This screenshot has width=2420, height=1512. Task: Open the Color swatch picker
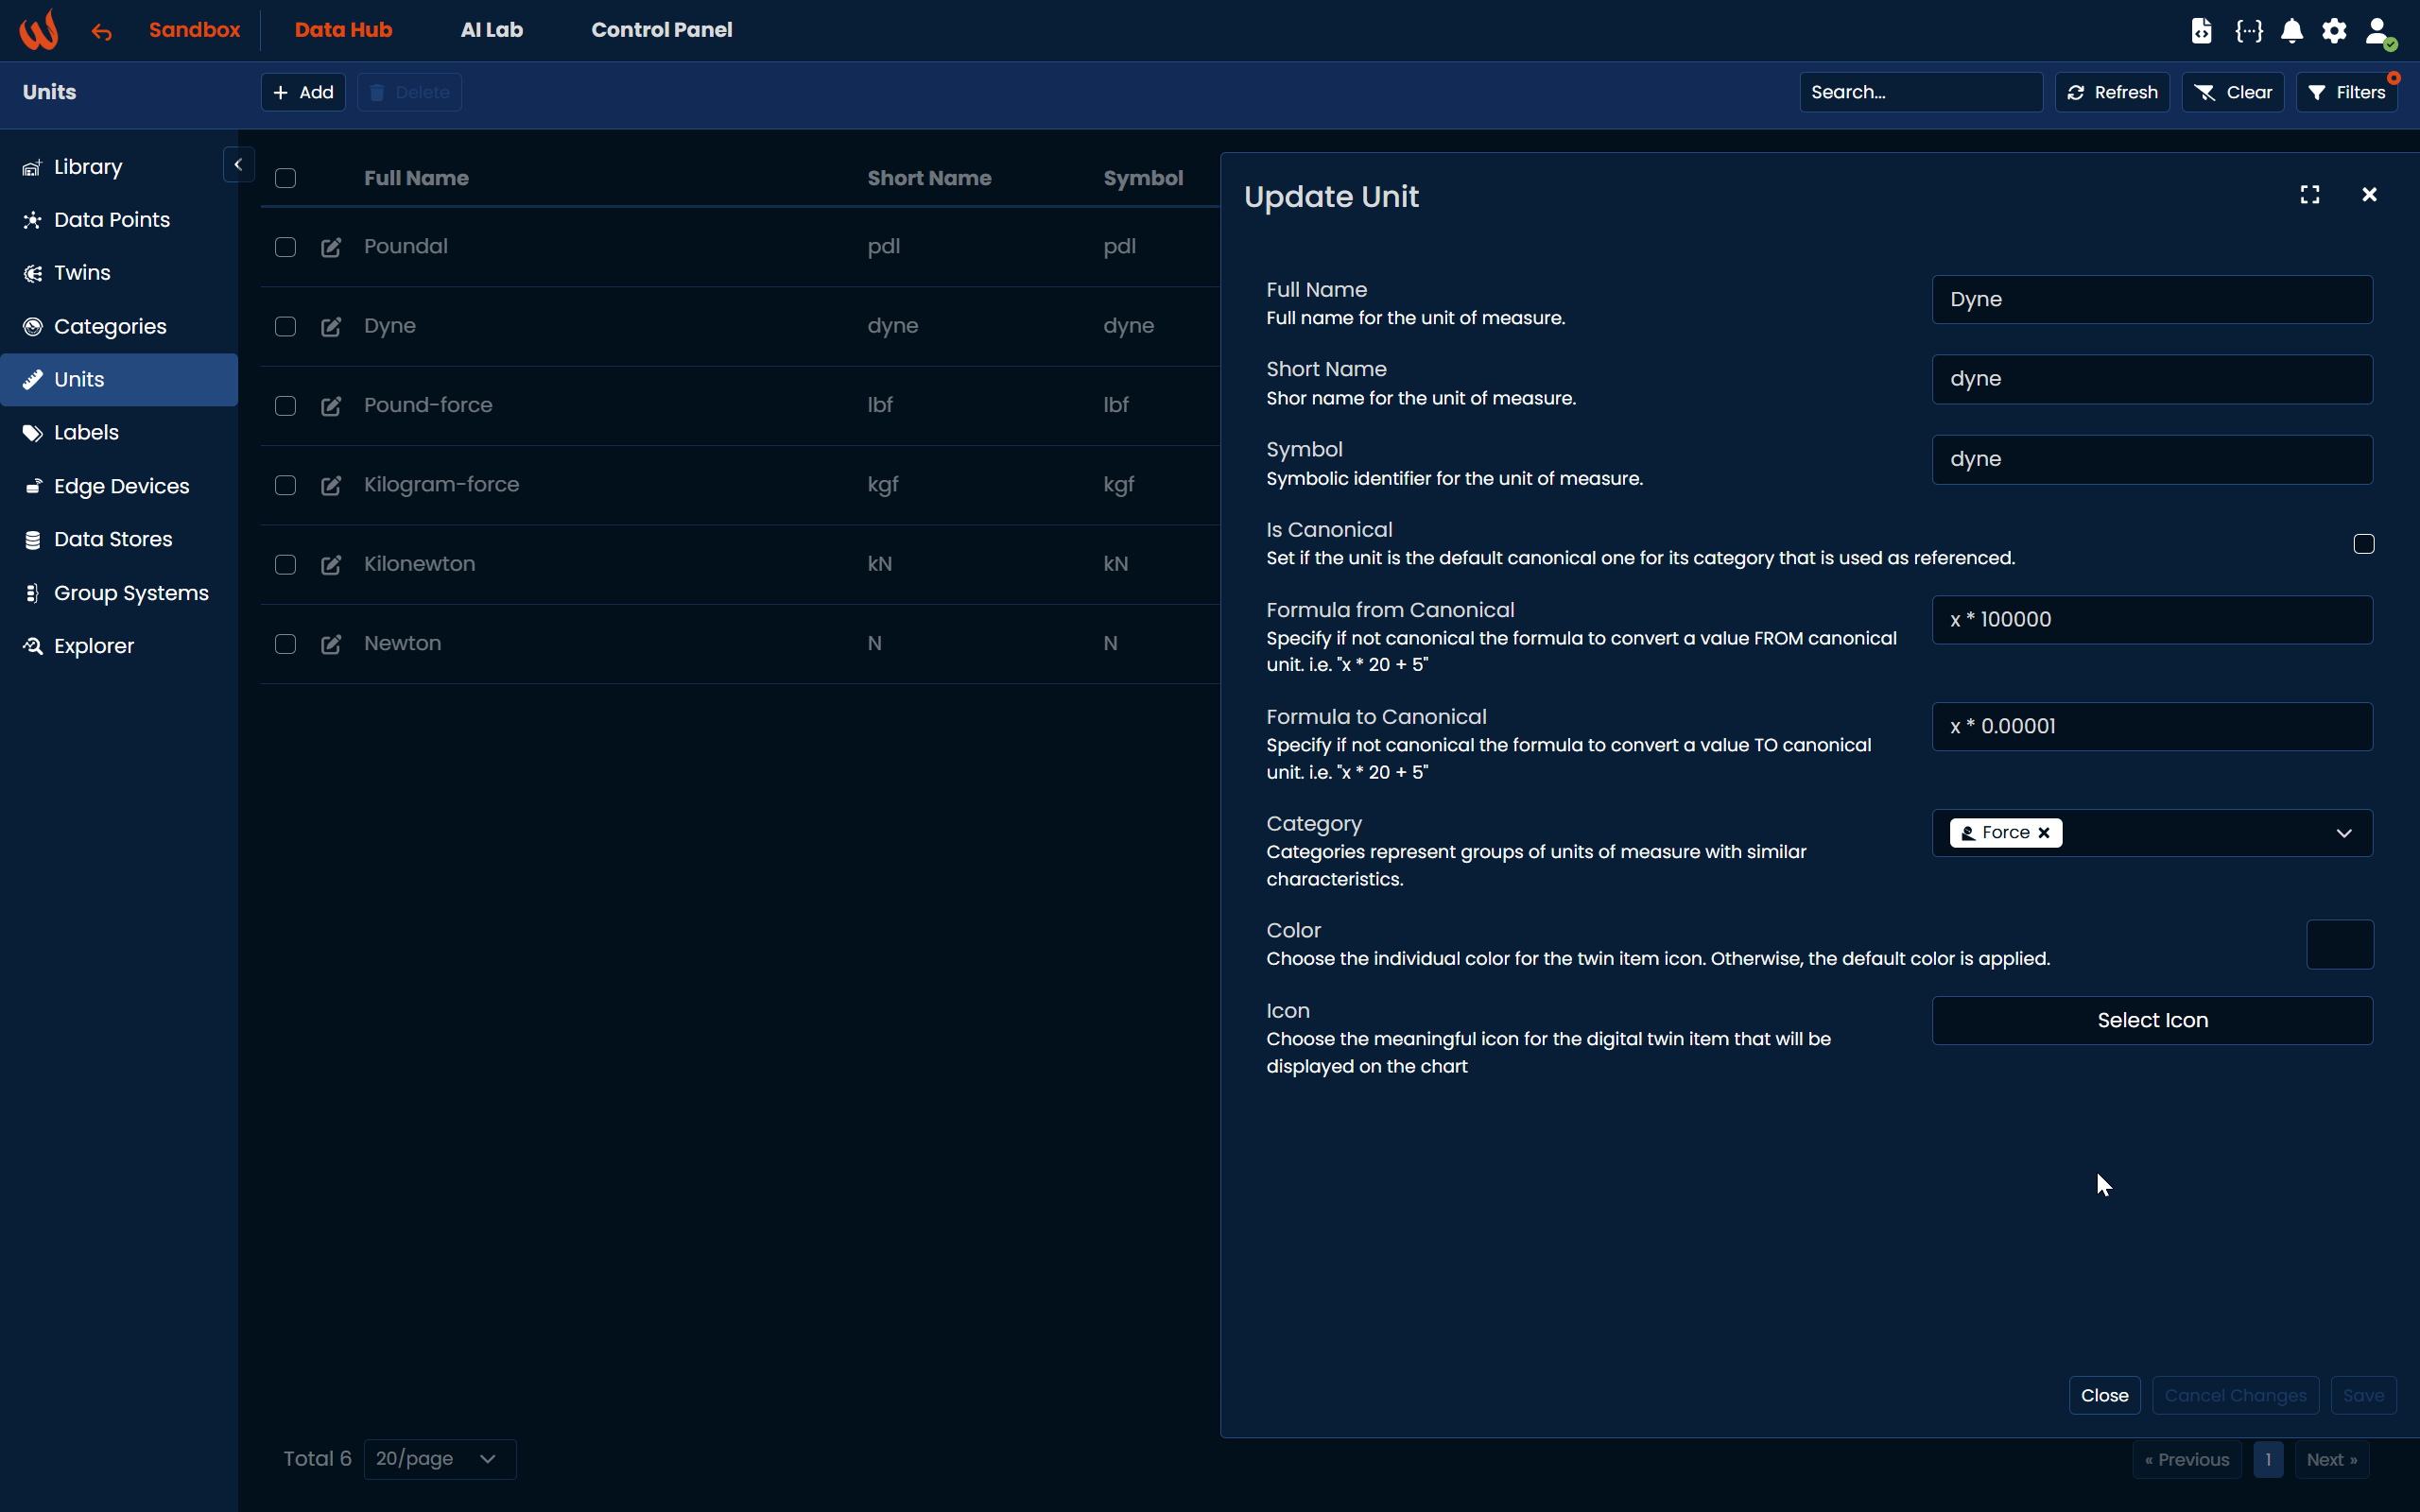coord(2339,944)
